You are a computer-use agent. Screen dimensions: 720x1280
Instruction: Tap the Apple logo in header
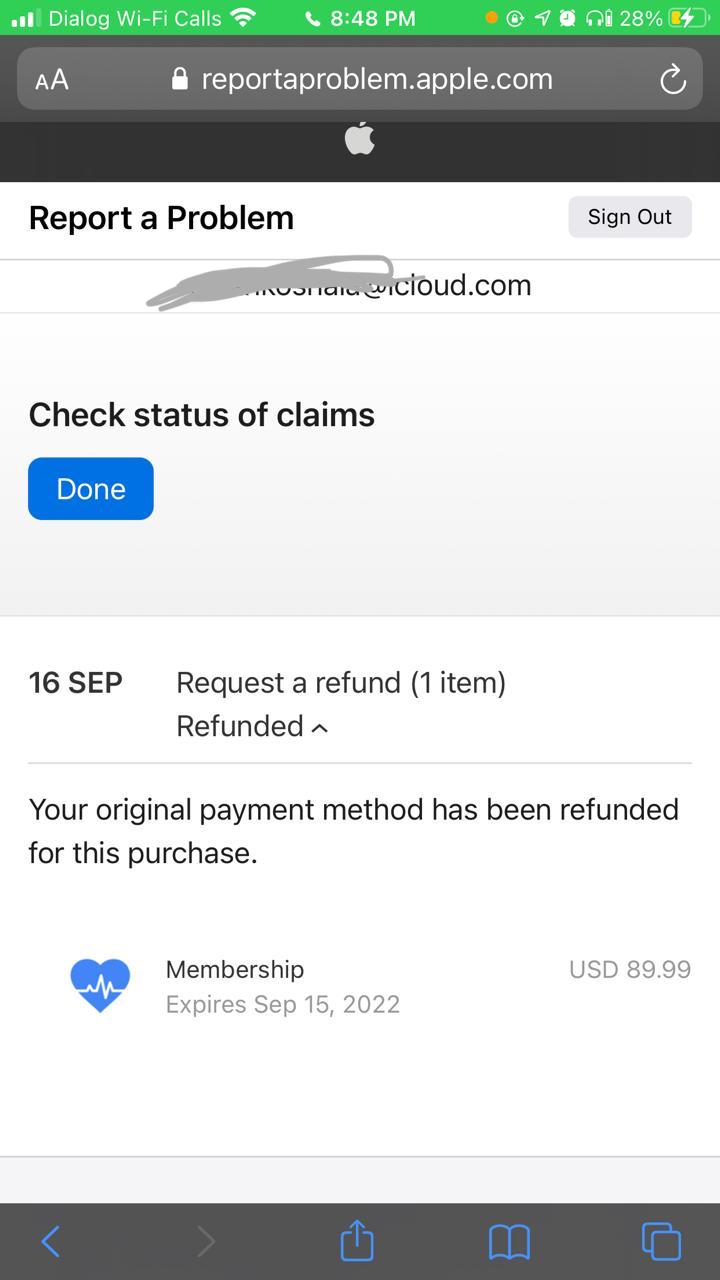point(360,139)
